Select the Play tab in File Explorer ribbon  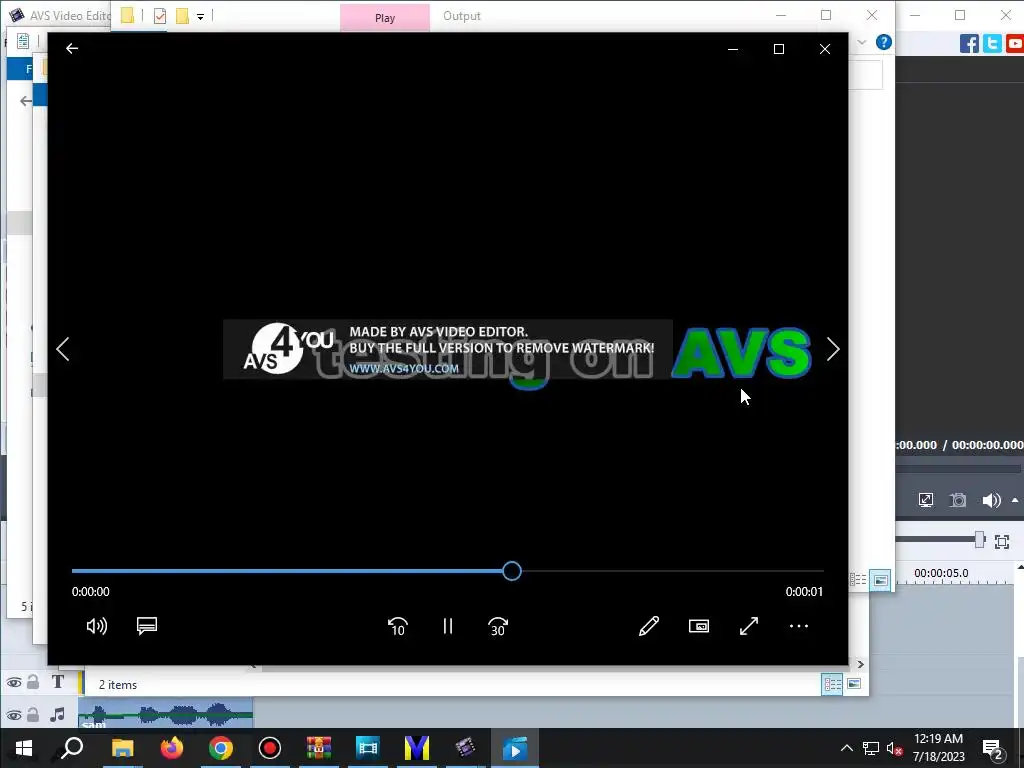[385, 18]
